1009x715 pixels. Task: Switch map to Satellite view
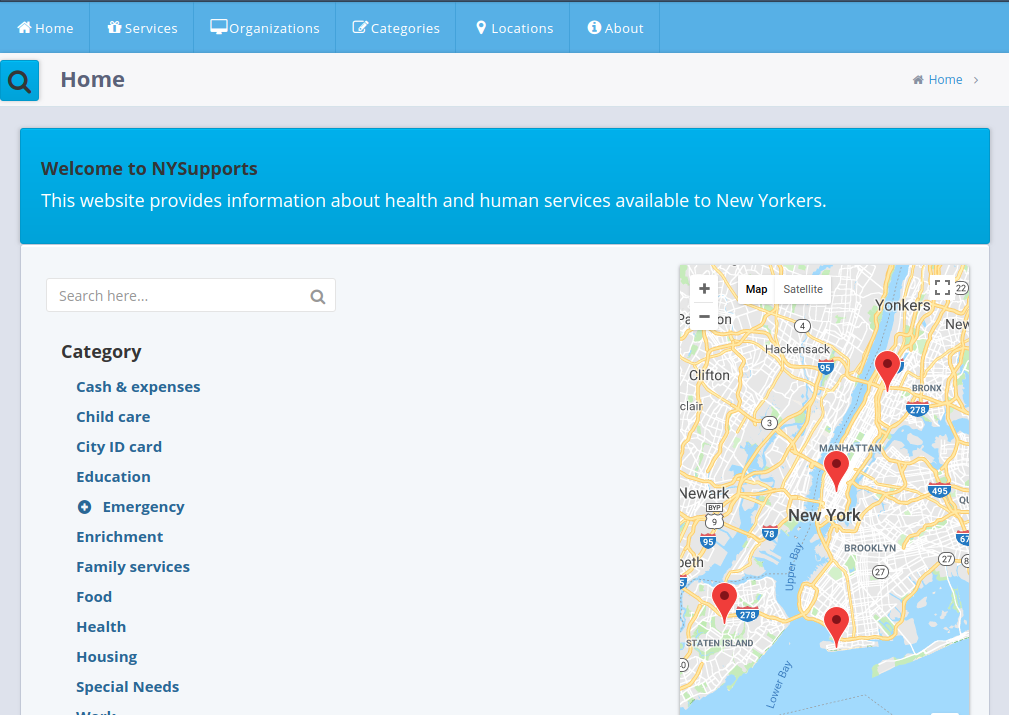[802, 289]
